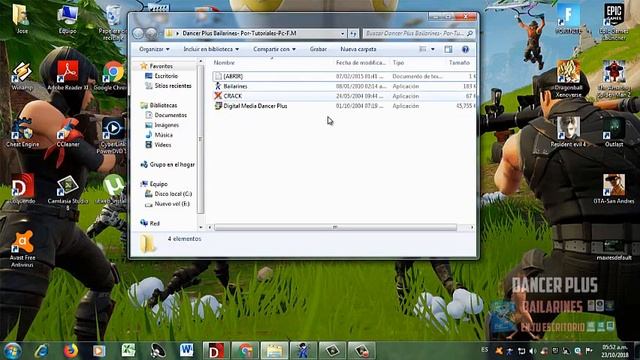Image resolution: width=640 pixels, height=360 pixels.
Task: Click the Explorer help question-mark icon
Action: [x=465, y=49]
